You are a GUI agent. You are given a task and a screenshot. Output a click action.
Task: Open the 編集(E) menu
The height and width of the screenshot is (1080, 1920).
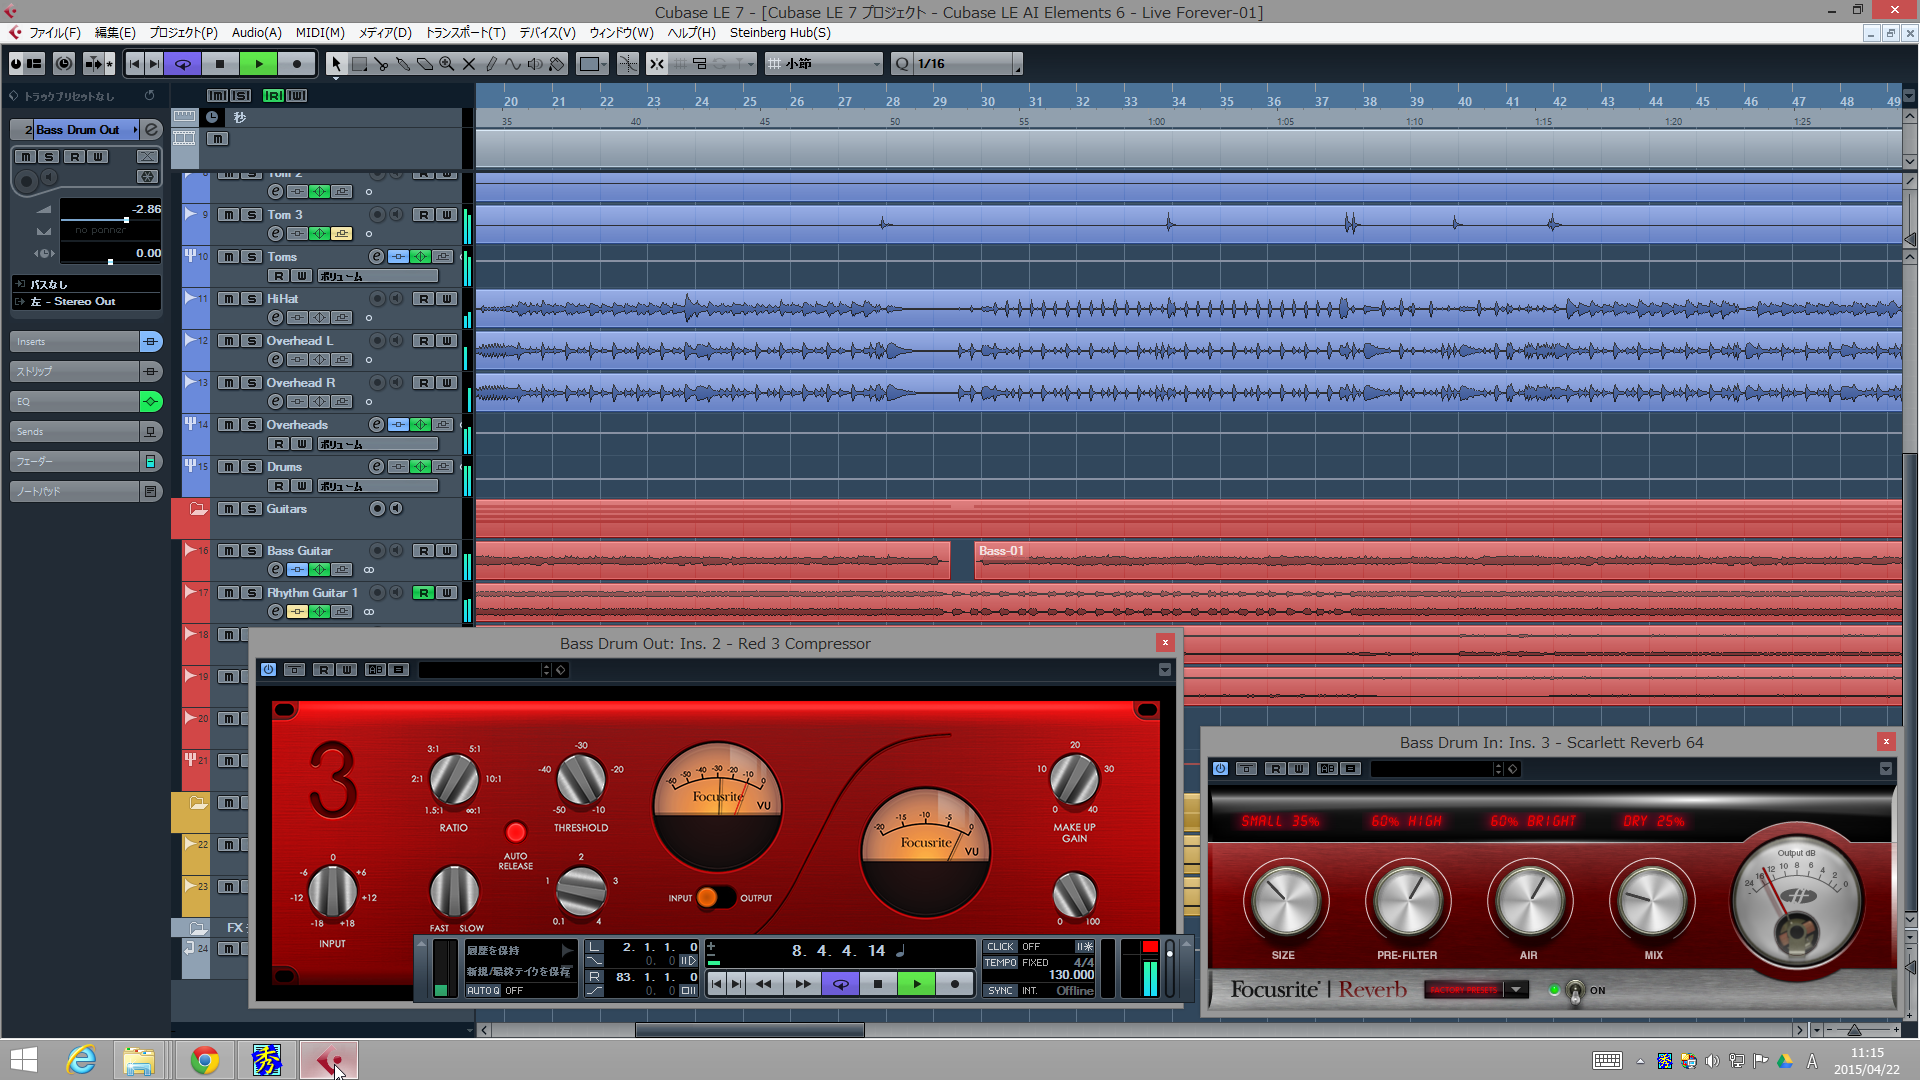[x=115, y=33]
